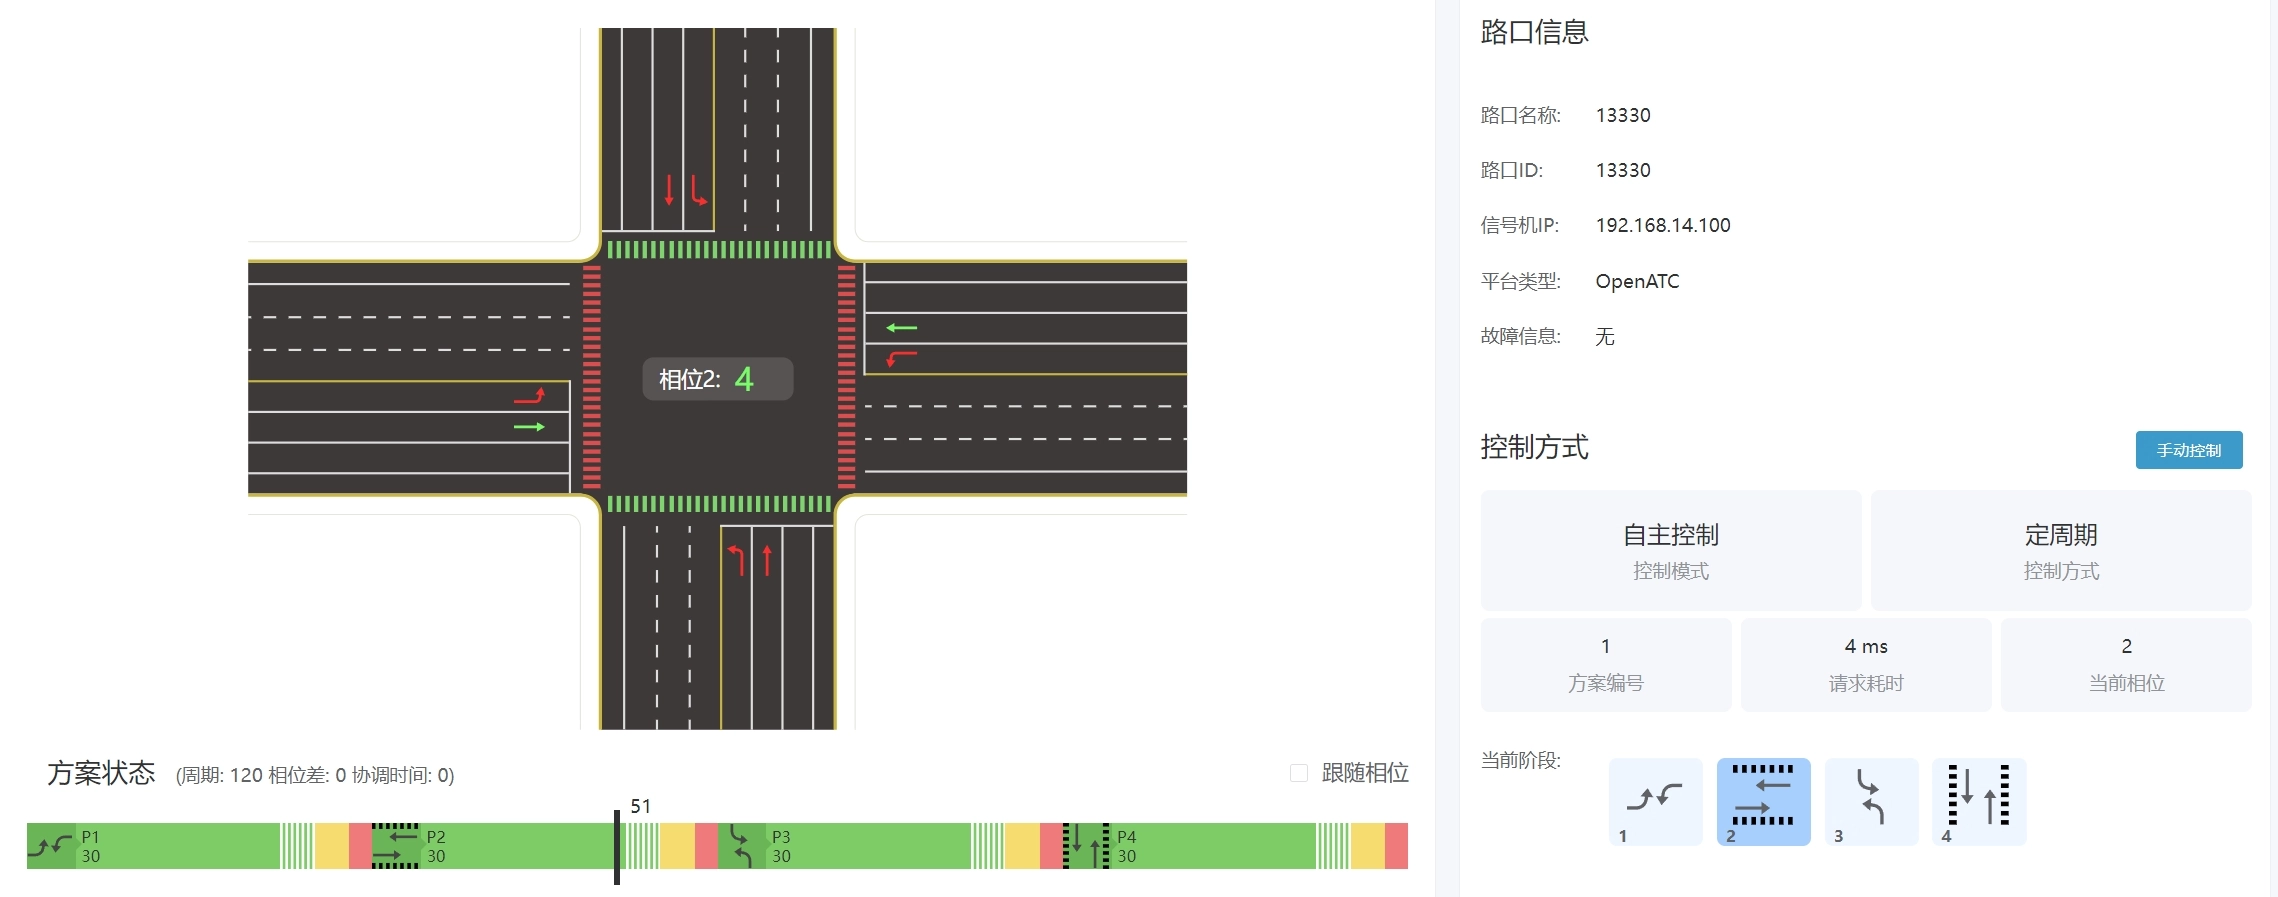The image size is (2278, 897).
Task: Click the 相位2 countdown label in intersection
Action: [x=717, y=379]
